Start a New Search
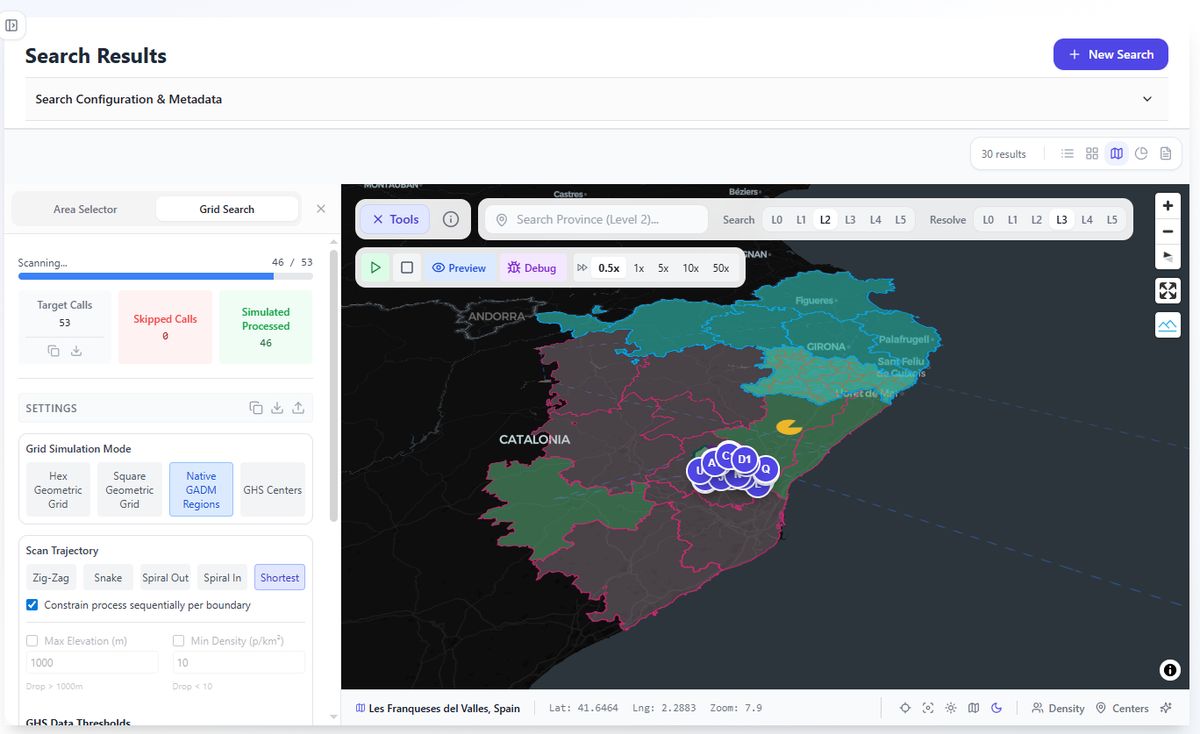The height and width of the screenshot is (734, 1200). point(1110,54)
